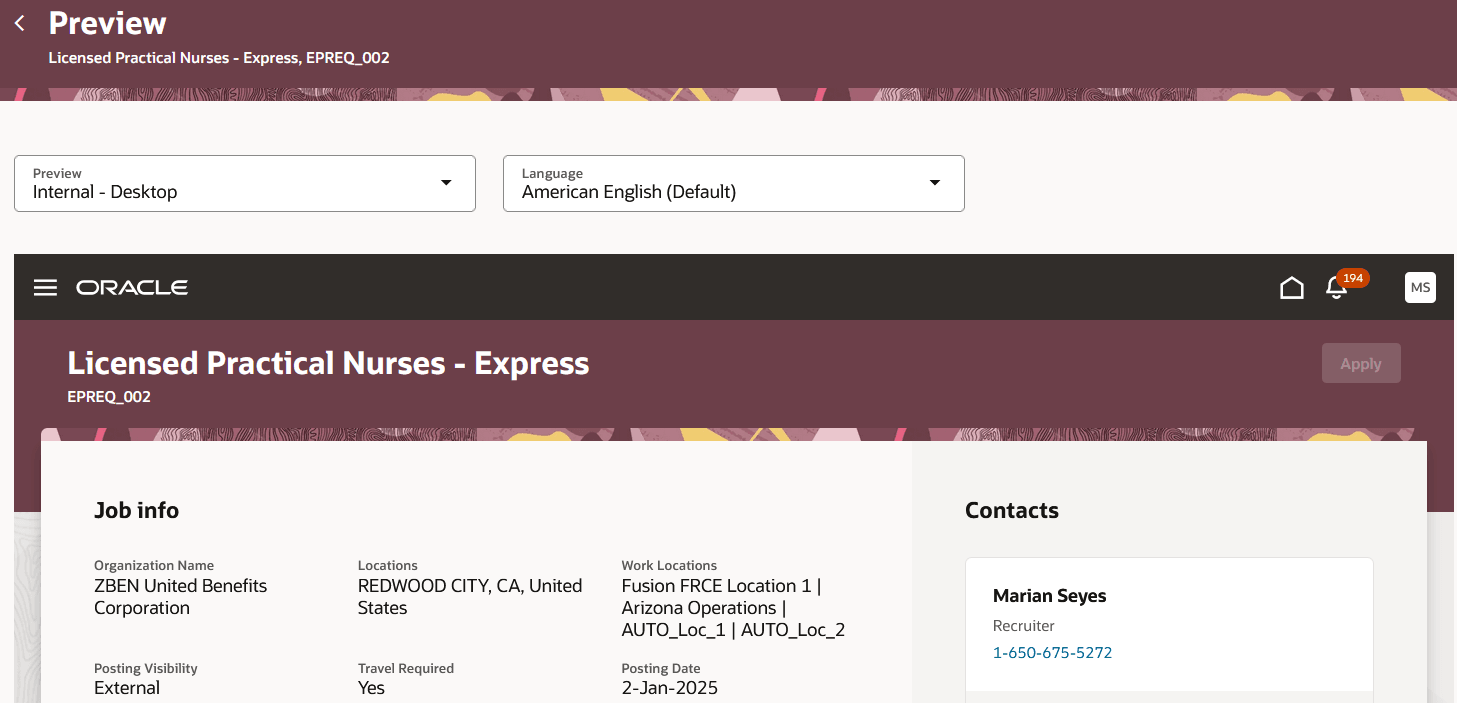This screenshot has width=1457, height=703.
Task: Open the hamburger navigation menu
Action: click(45, 288)
